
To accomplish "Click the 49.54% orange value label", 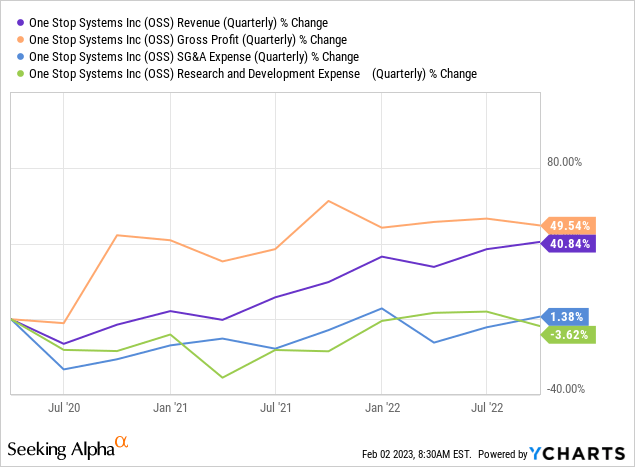I will click(x=569, y=226).
